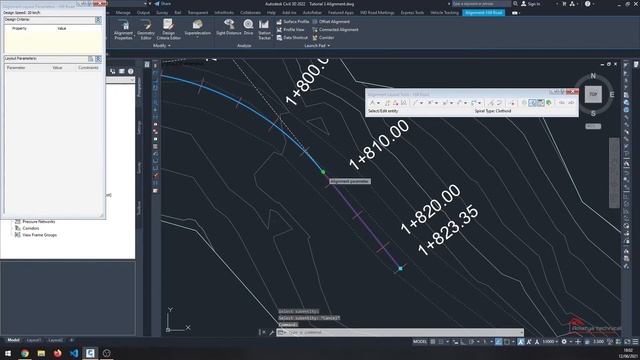The width and height of the screenshot is (640, 360).
Task: Toggle object snap in status bar
Action: point(507,342)
